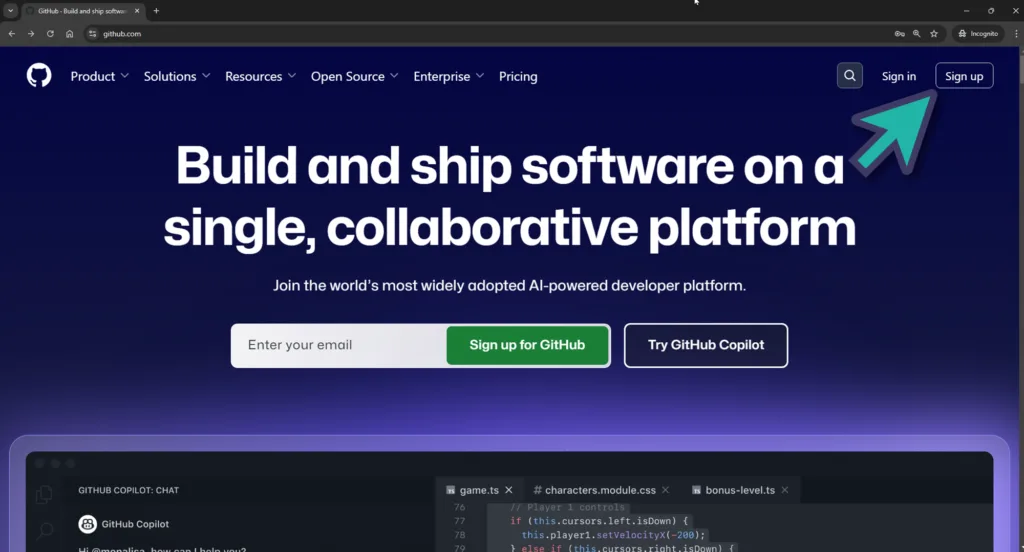Image resolution: width=1024 pixels, height=552 pixels.
Task: Click the GITHUB COPILOT: CHAT heading
Action: click(129, 490)
